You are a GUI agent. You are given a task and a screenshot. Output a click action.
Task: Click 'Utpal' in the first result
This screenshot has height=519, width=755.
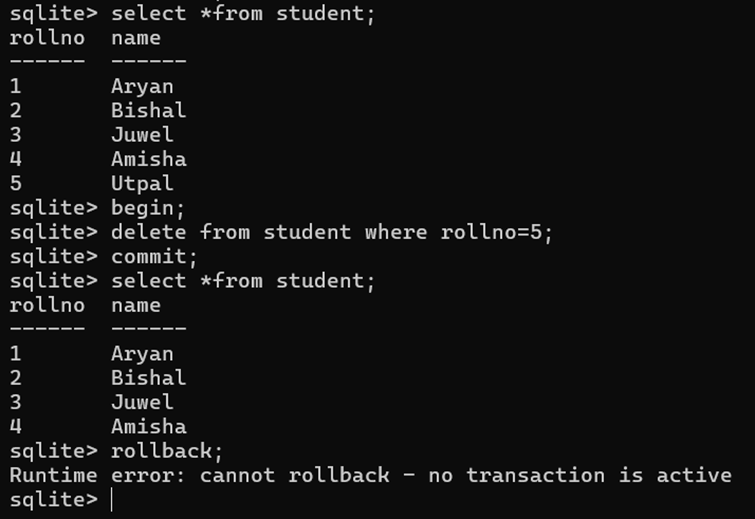coord(142,184)
